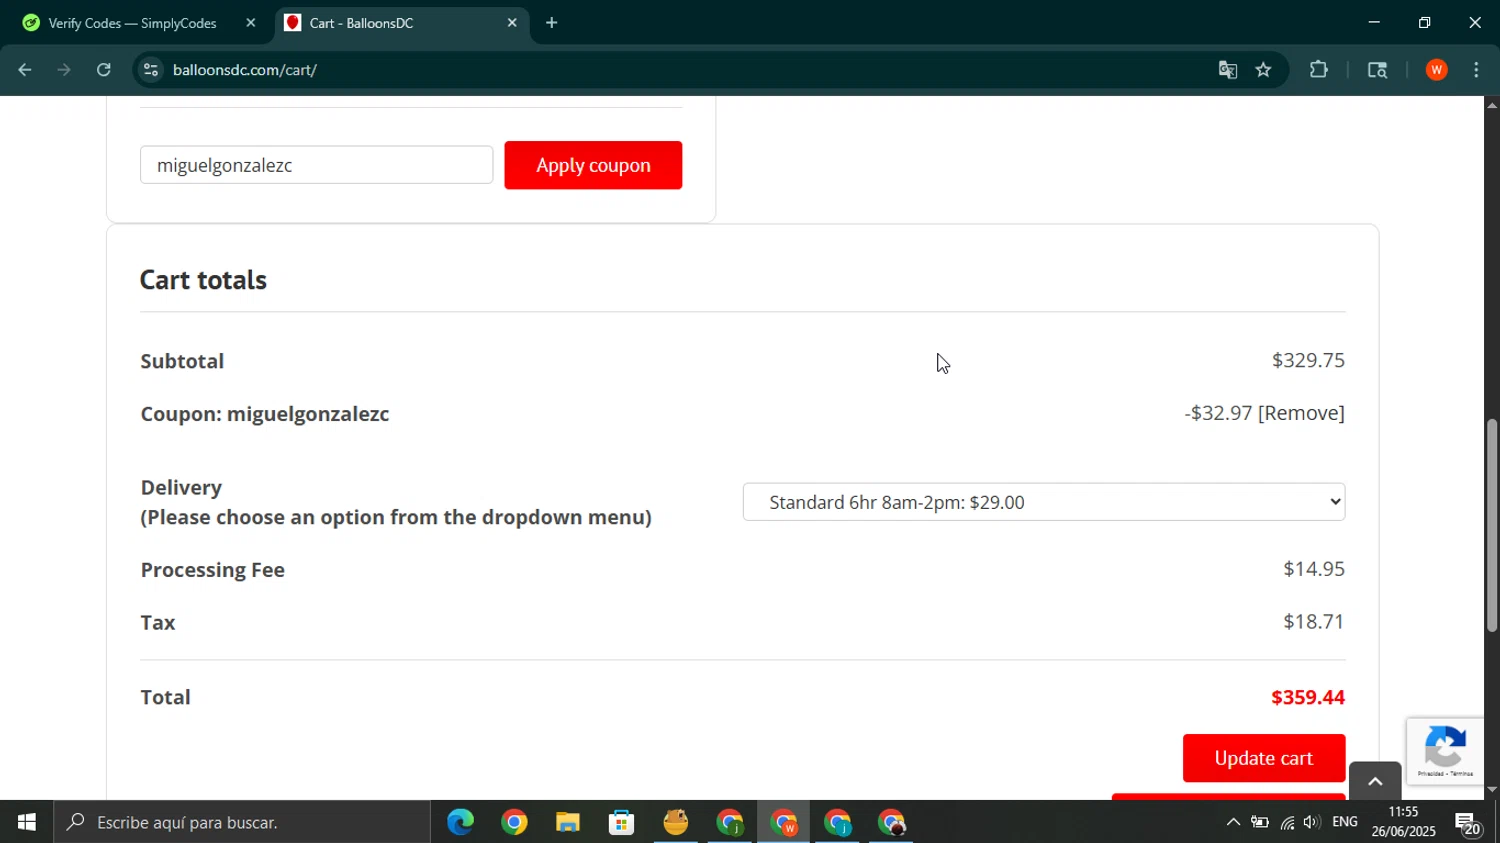Viewport: 1500px width, 843px height.
Task: Click the page vertical scrollbar thumb
Action: (1492, 525)
